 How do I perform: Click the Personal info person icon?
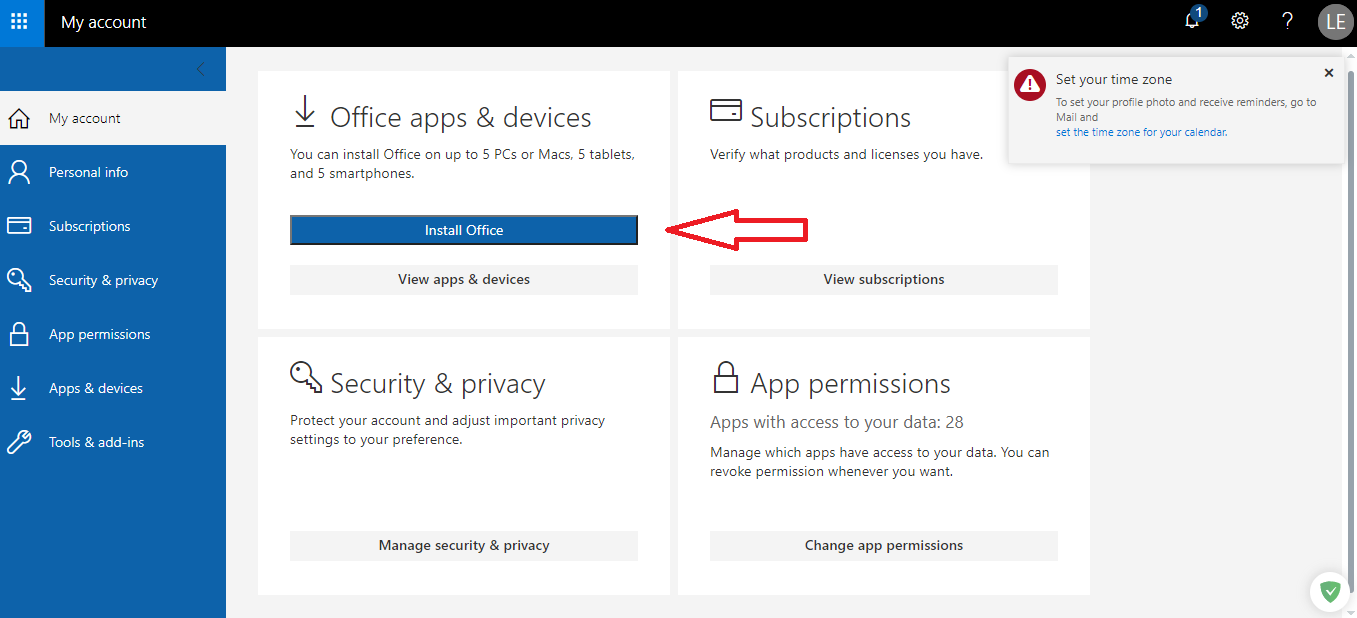(x=19, y=172)
